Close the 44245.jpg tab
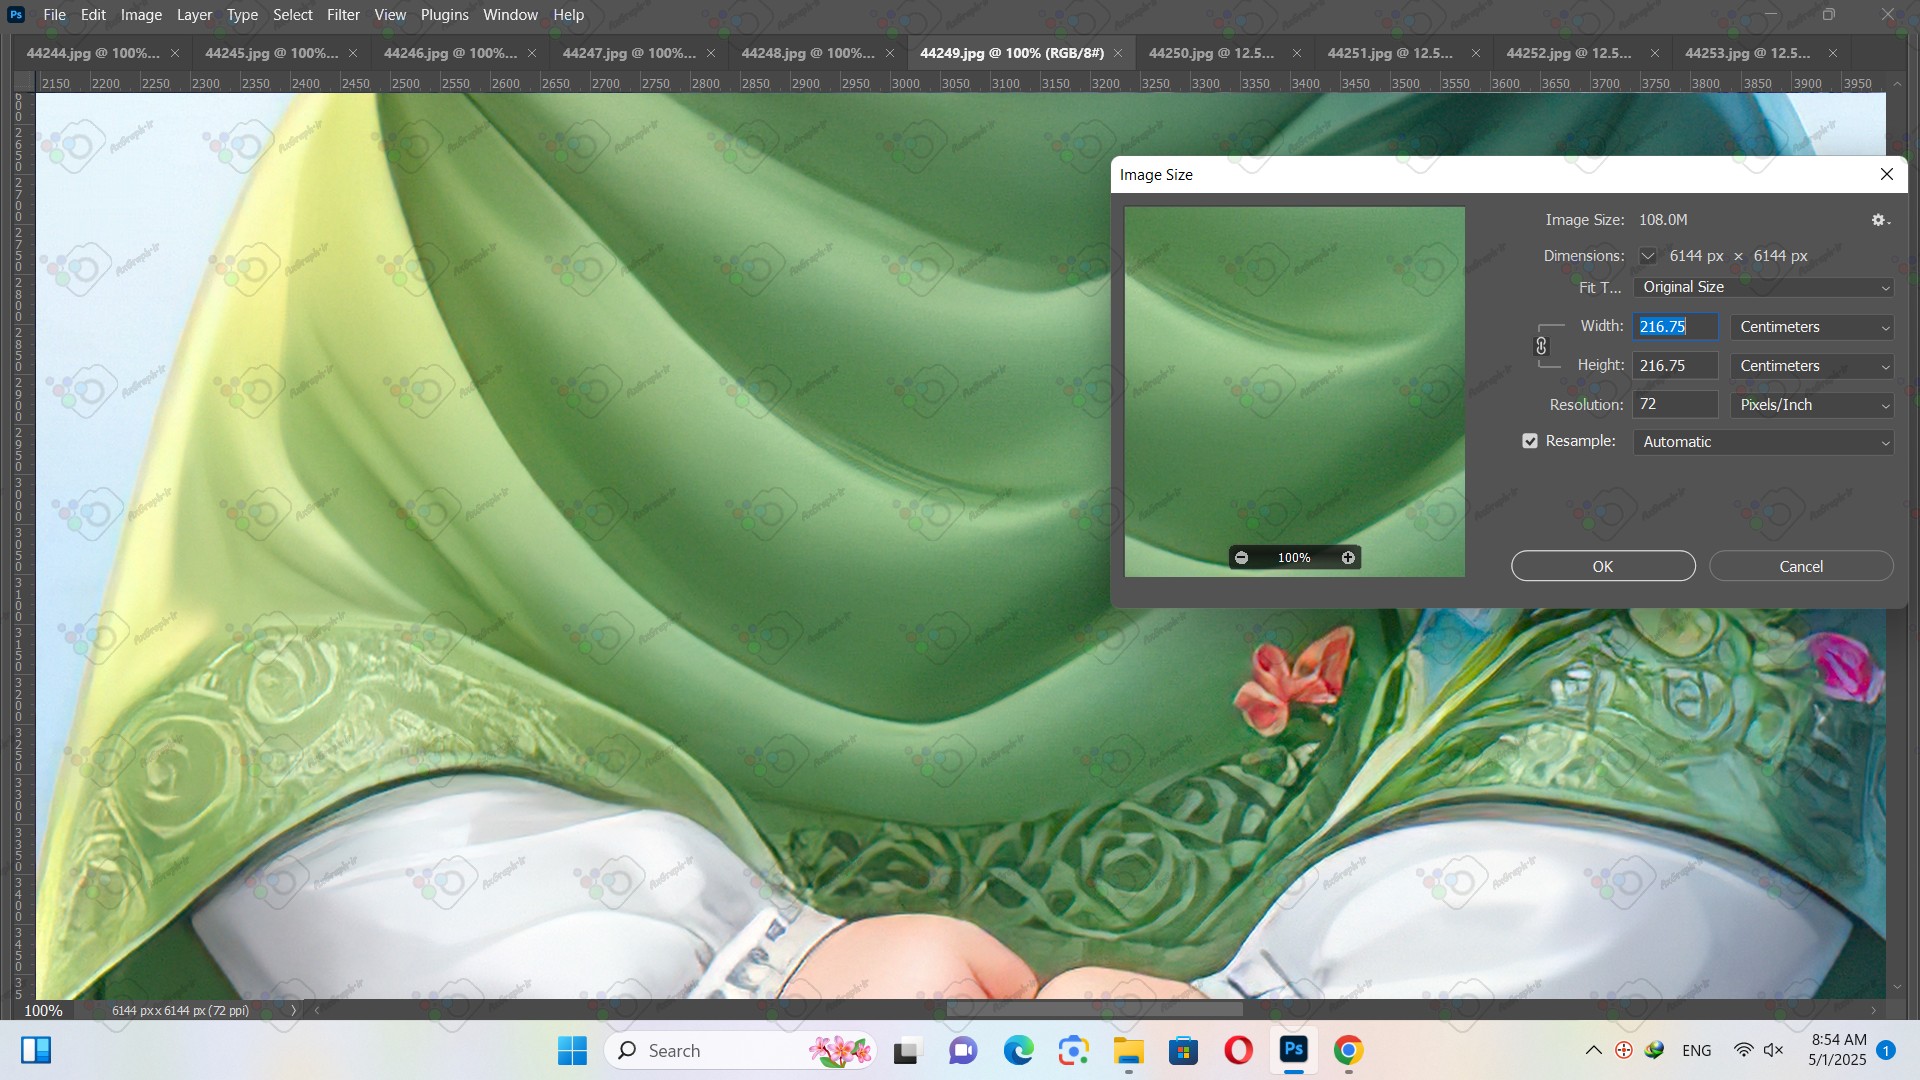Viewport: 1920px width, 1080px height. 353,53
